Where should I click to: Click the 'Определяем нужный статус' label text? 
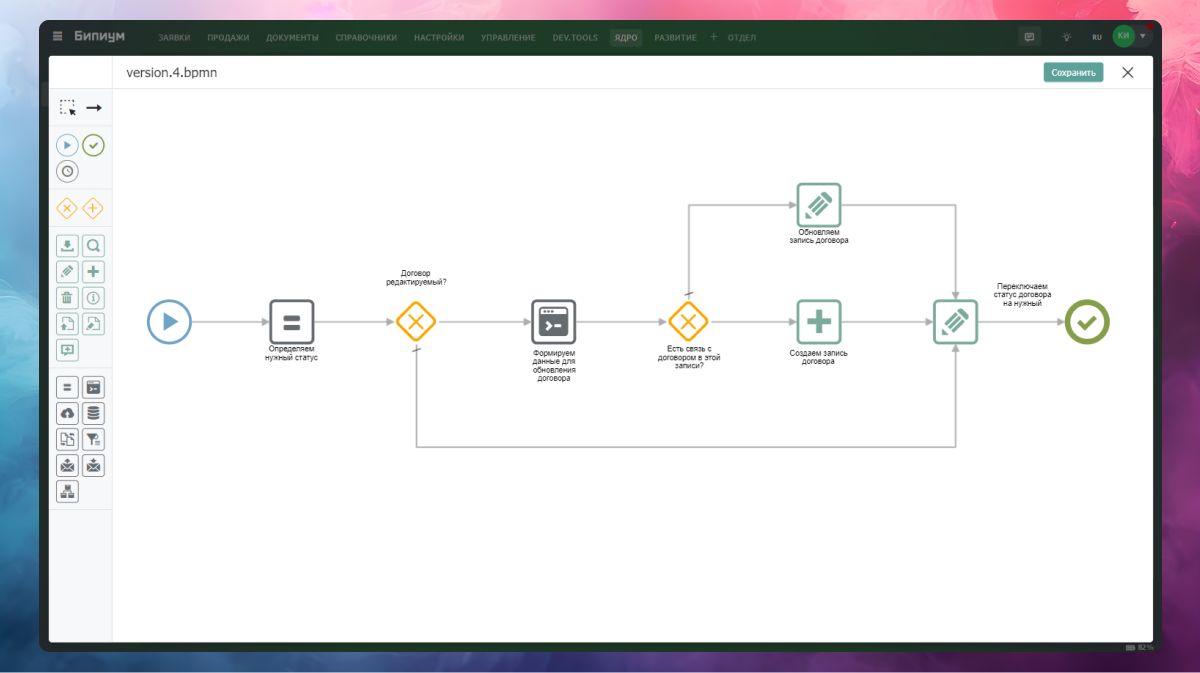coord(292,353)
